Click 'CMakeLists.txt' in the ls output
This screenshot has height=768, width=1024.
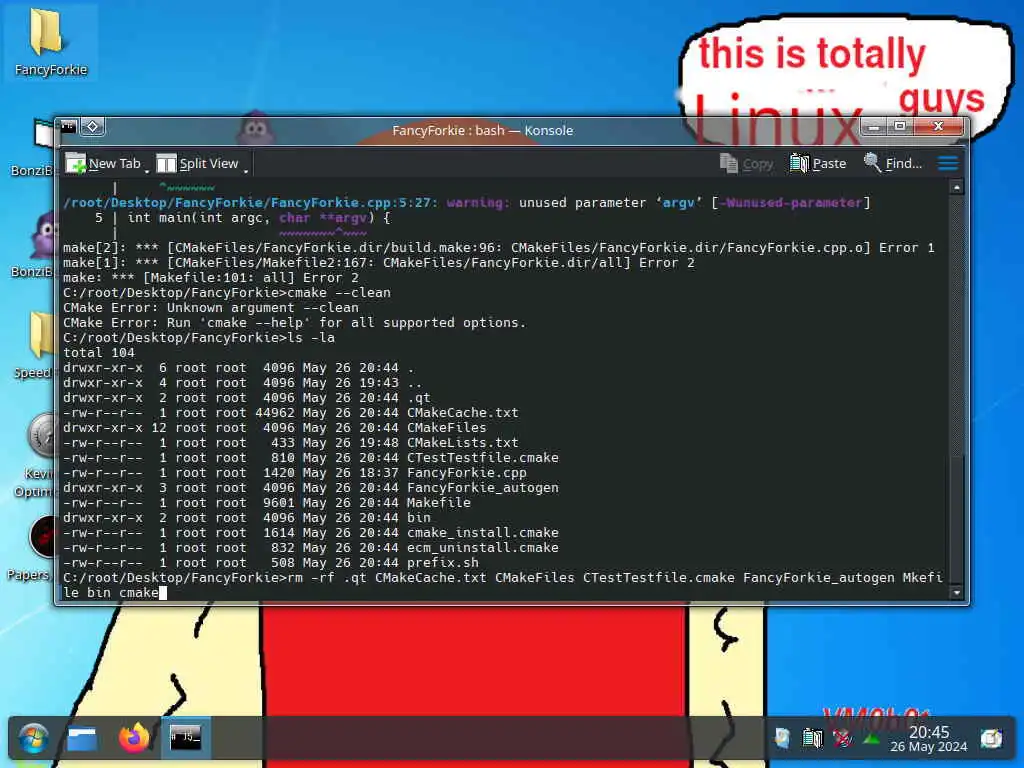coord(462,443)
